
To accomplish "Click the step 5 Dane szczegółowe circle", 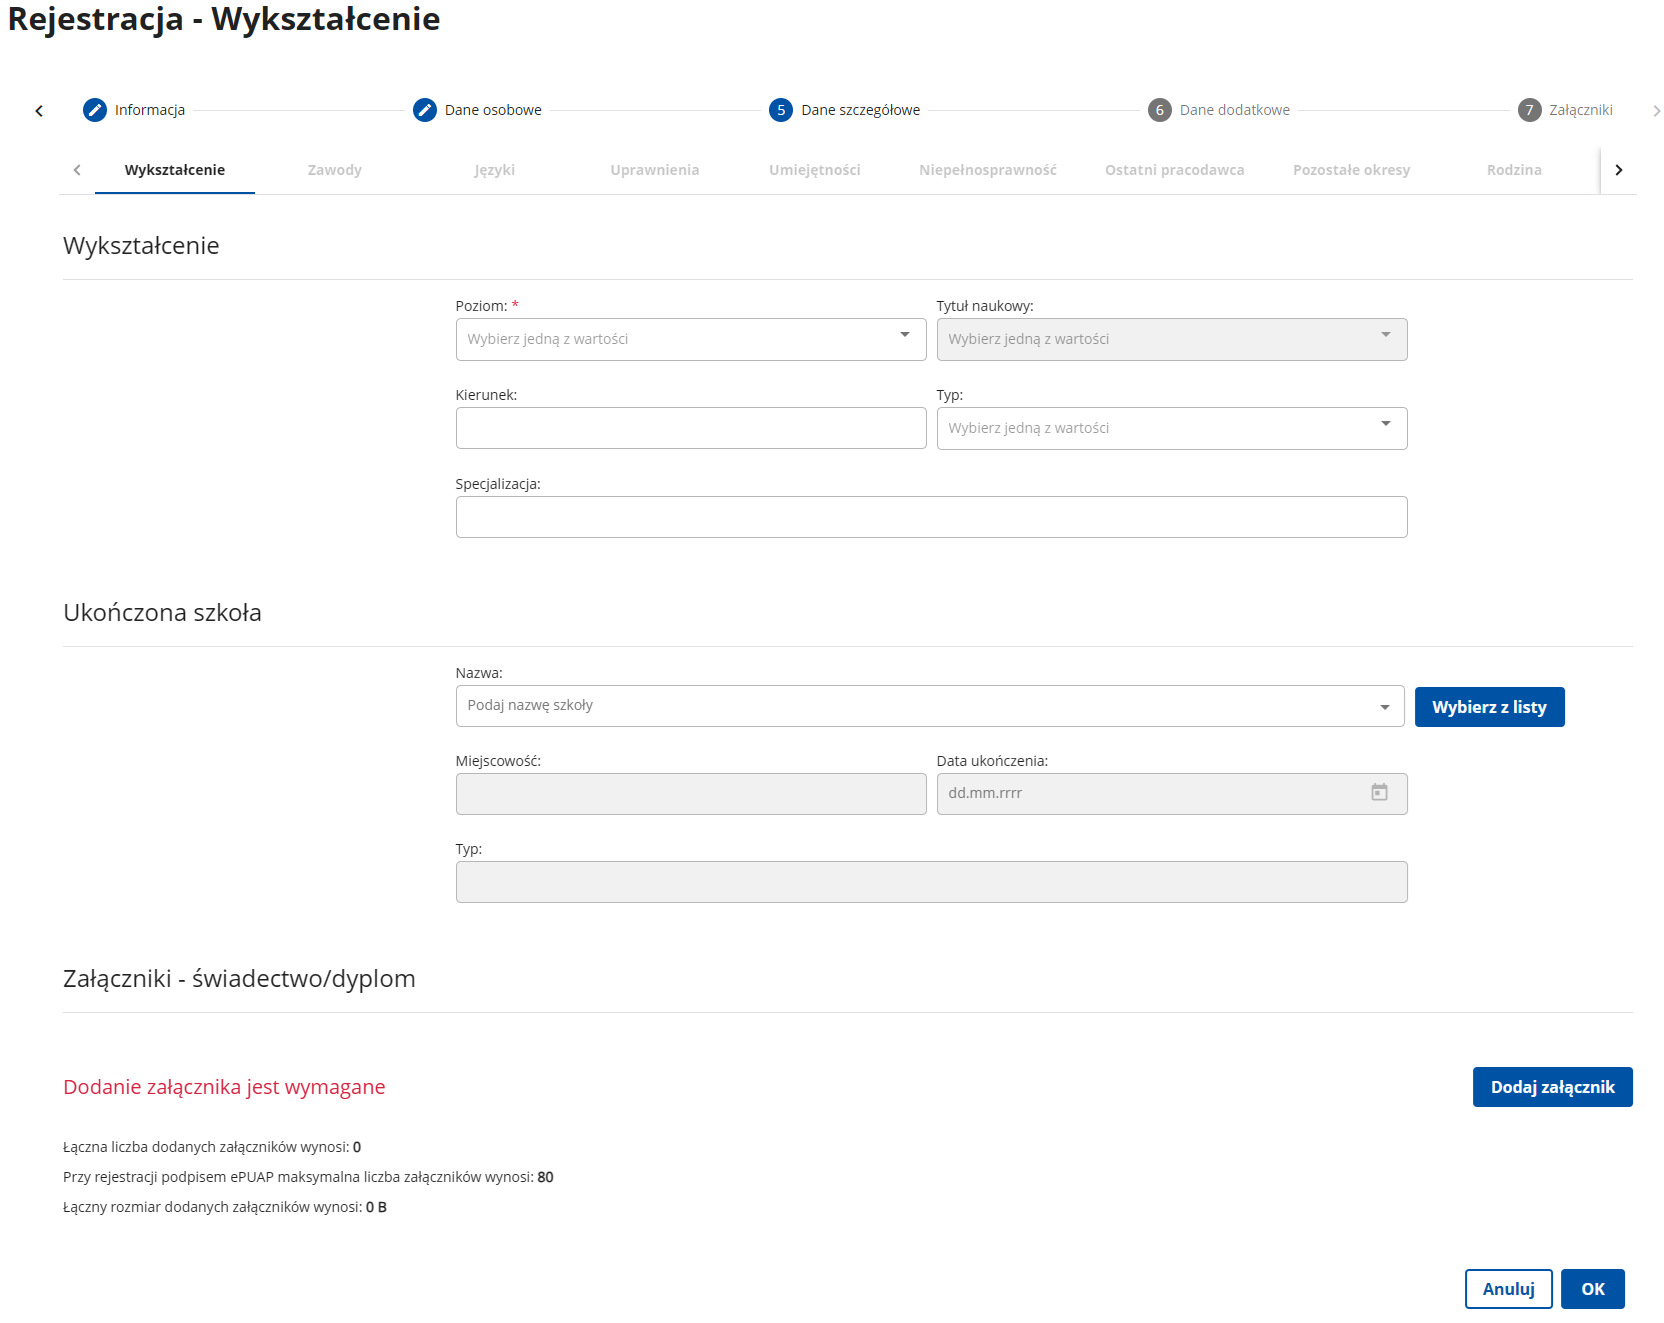I will tap(781, 110).
